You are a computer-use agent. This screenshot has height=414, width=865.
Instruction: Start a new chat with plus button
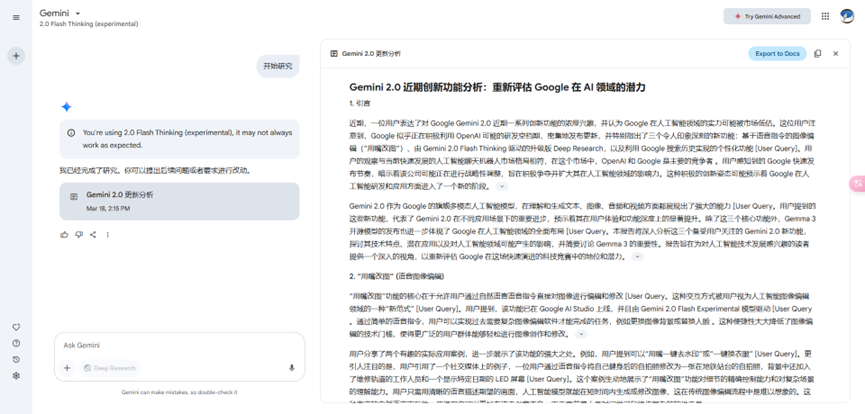click(x=16, y=56)
